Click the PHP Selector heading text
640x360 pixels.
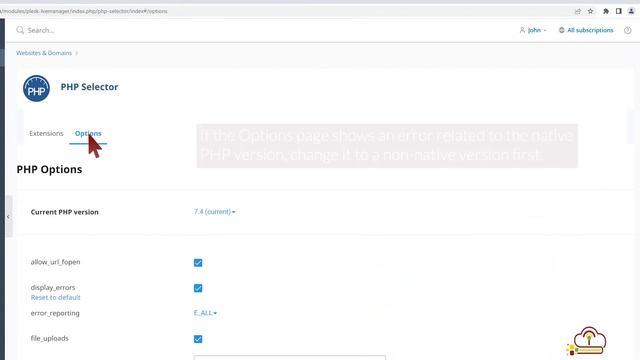click(89, 87)
